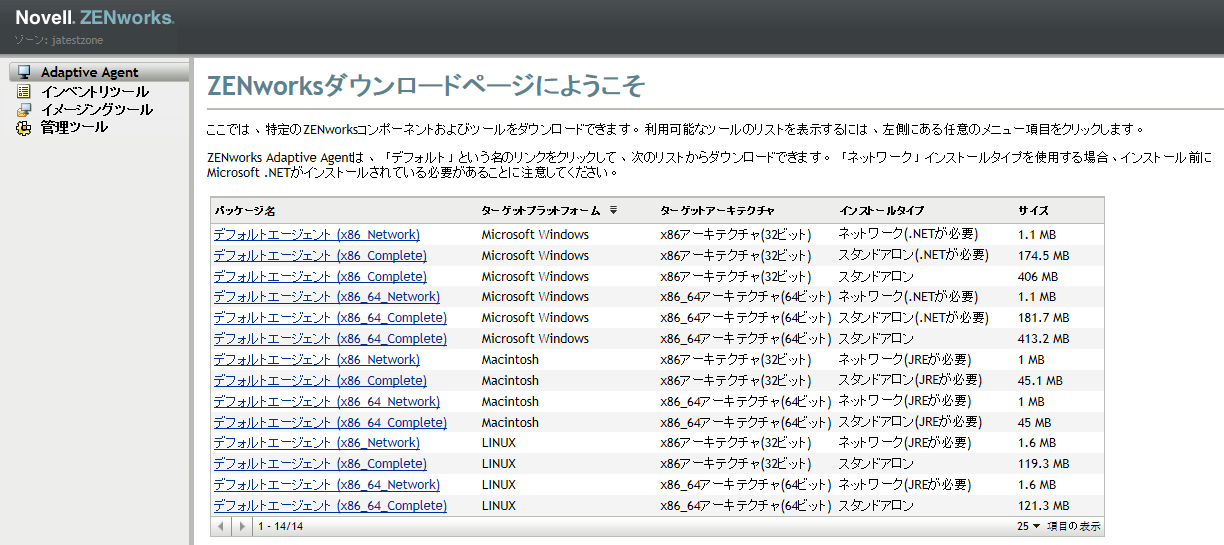
Task: Download the Macintosh x86_64_Network agent
Action: click(326, 402)
